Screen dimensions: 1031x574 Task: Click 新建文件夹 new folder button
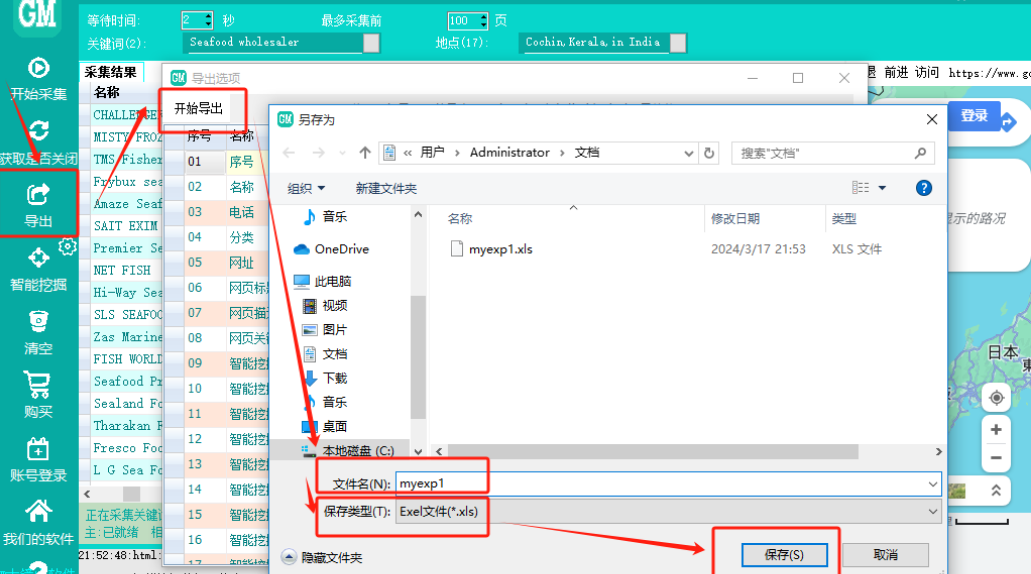coord(386,189)
